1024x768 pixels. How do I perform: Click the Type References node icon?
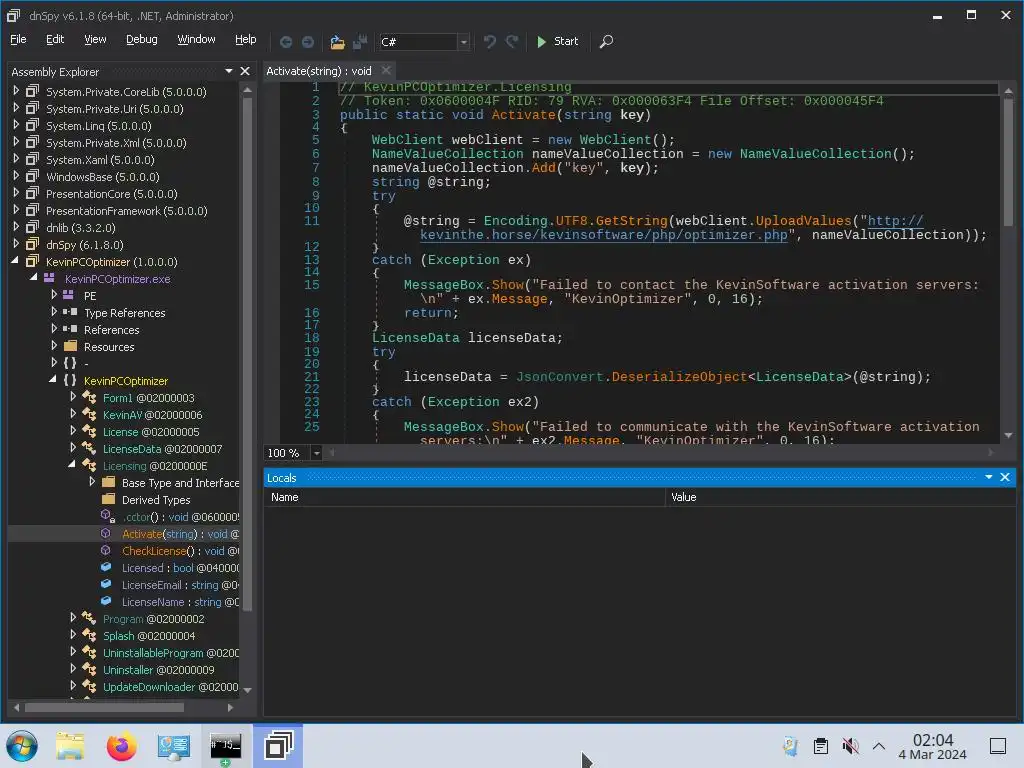click(70, 312)
